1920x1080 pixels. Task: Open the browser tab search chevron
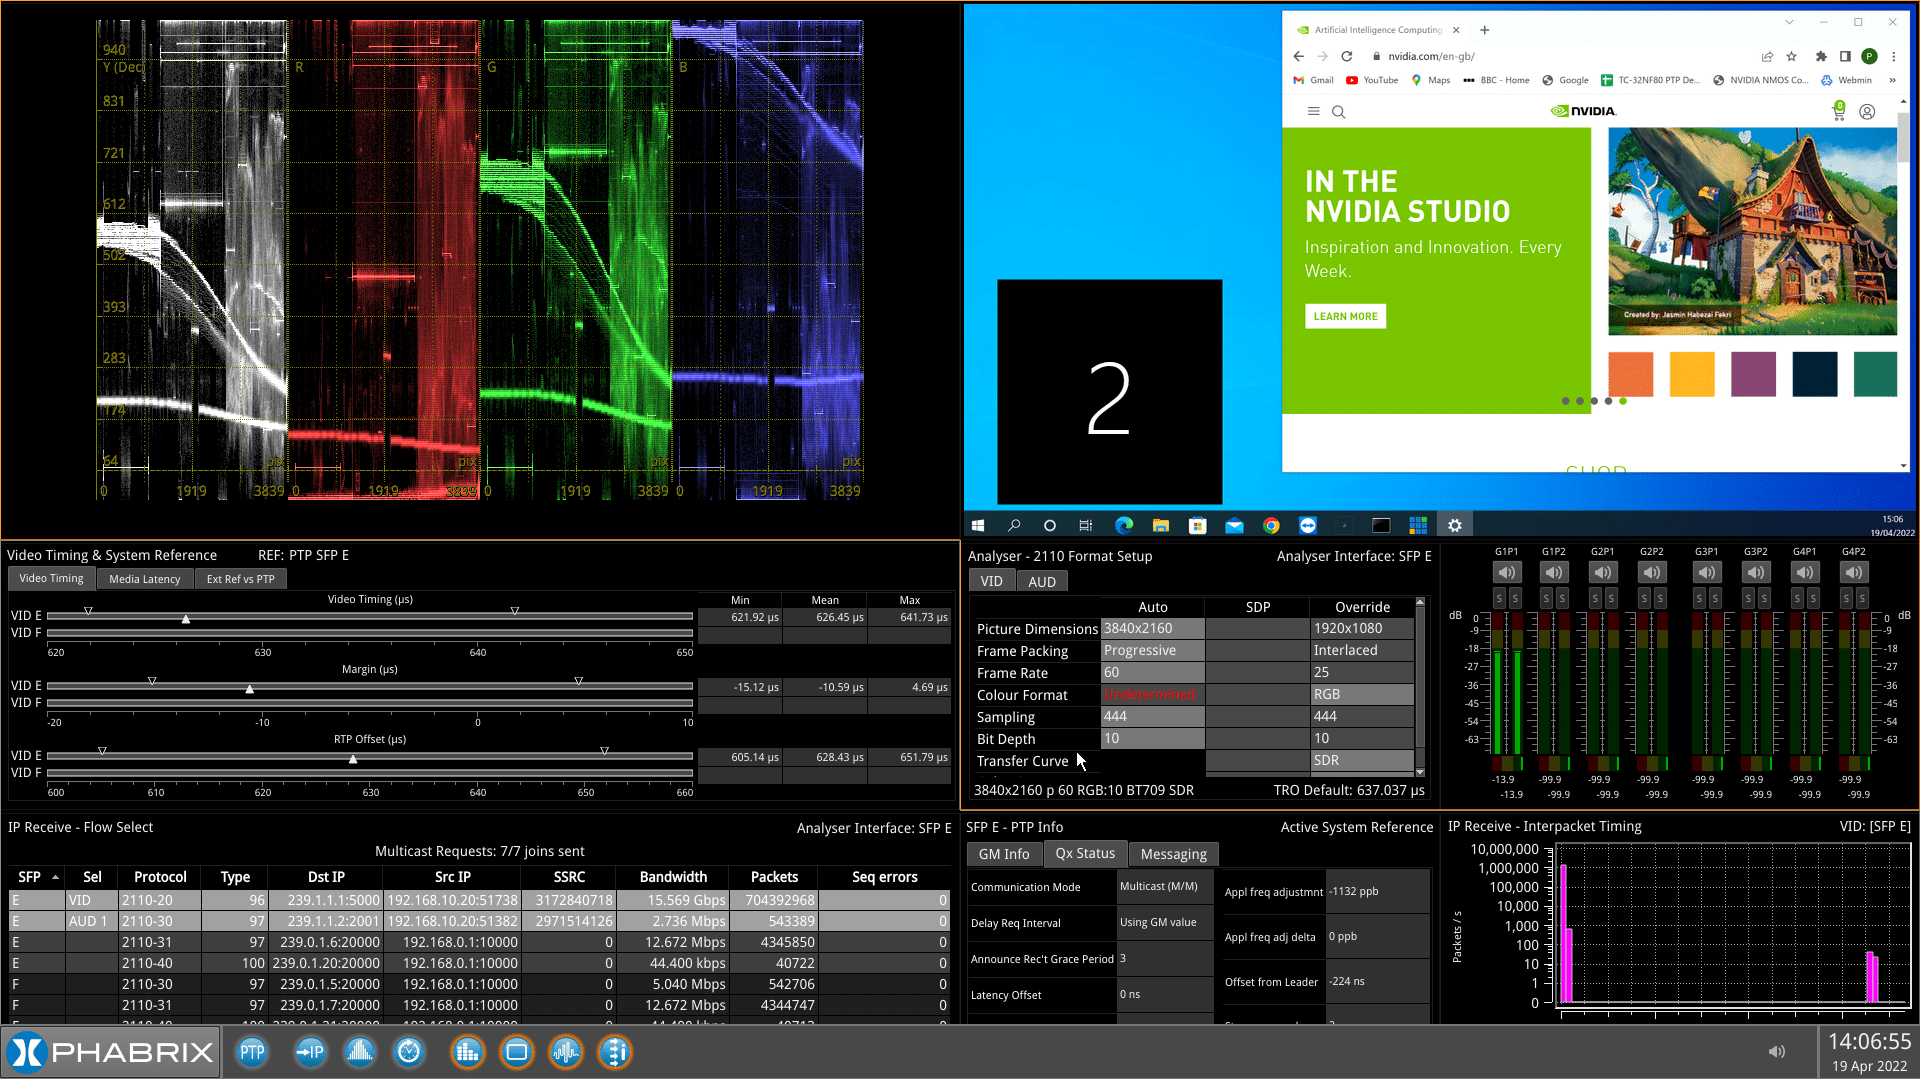click(1789, 21)
